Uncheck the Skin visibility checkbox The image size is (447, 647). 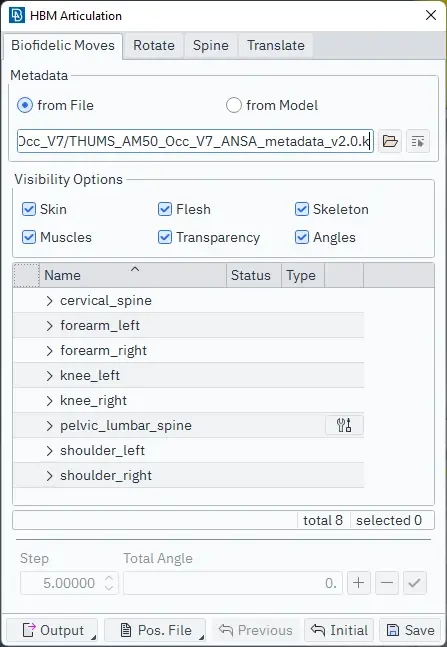[28, 209]
